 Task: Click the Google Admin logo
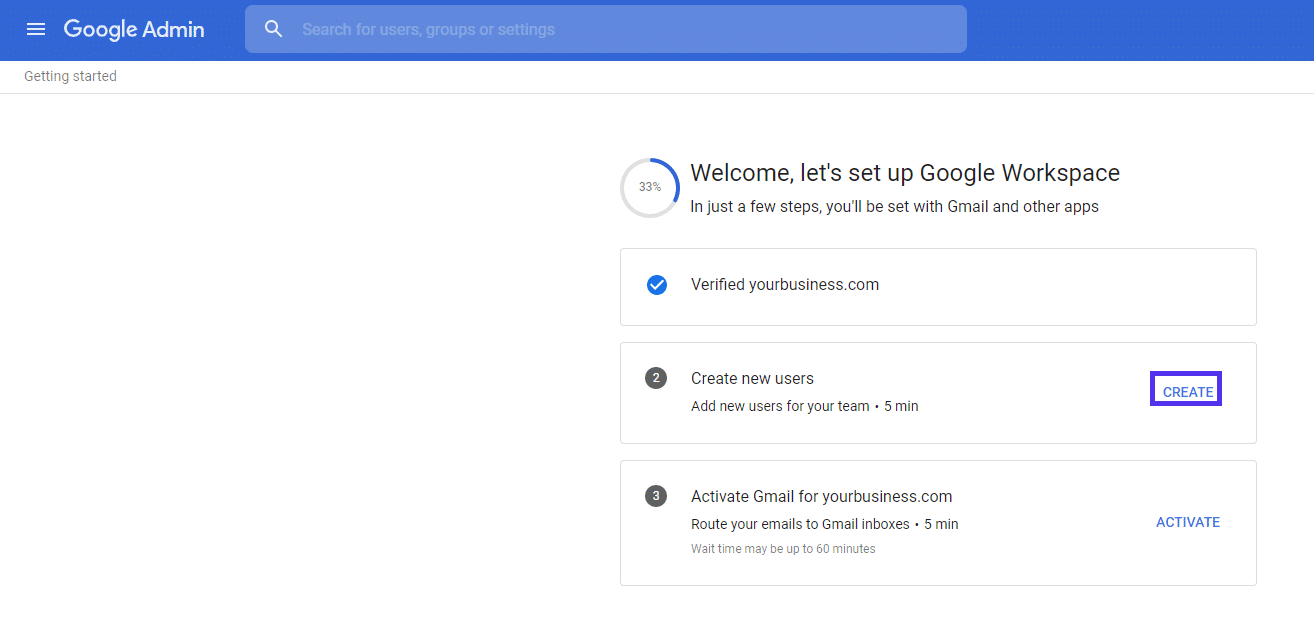coord(134,29)
